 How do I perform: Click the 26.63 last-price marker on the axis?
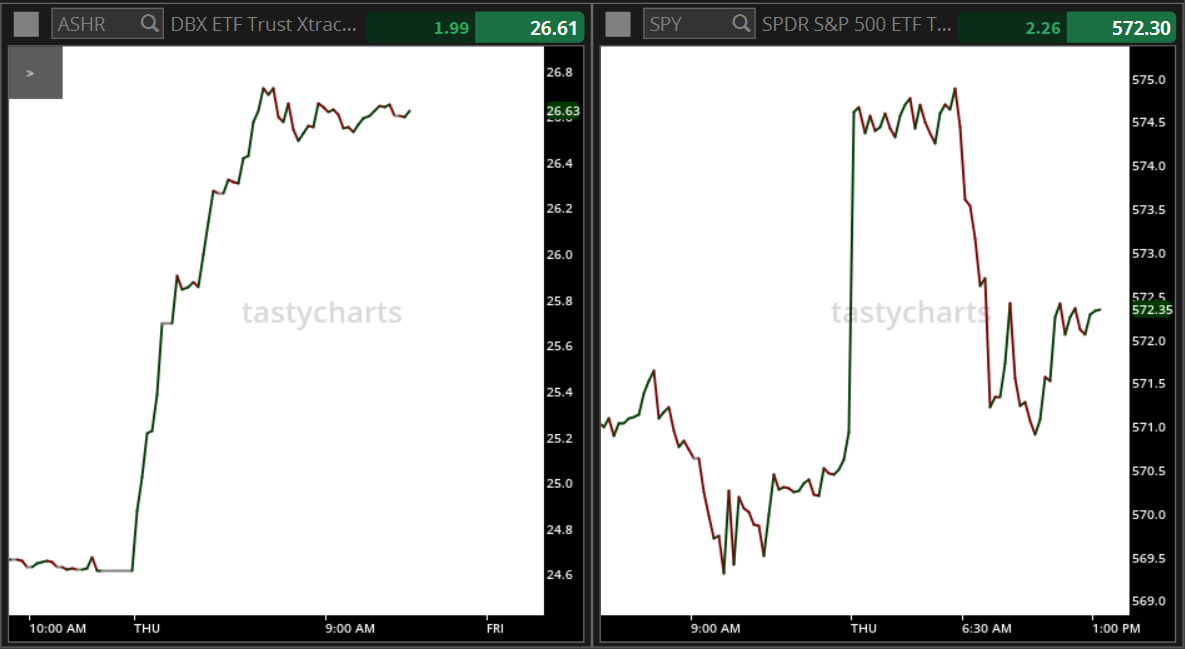(562, 112)
